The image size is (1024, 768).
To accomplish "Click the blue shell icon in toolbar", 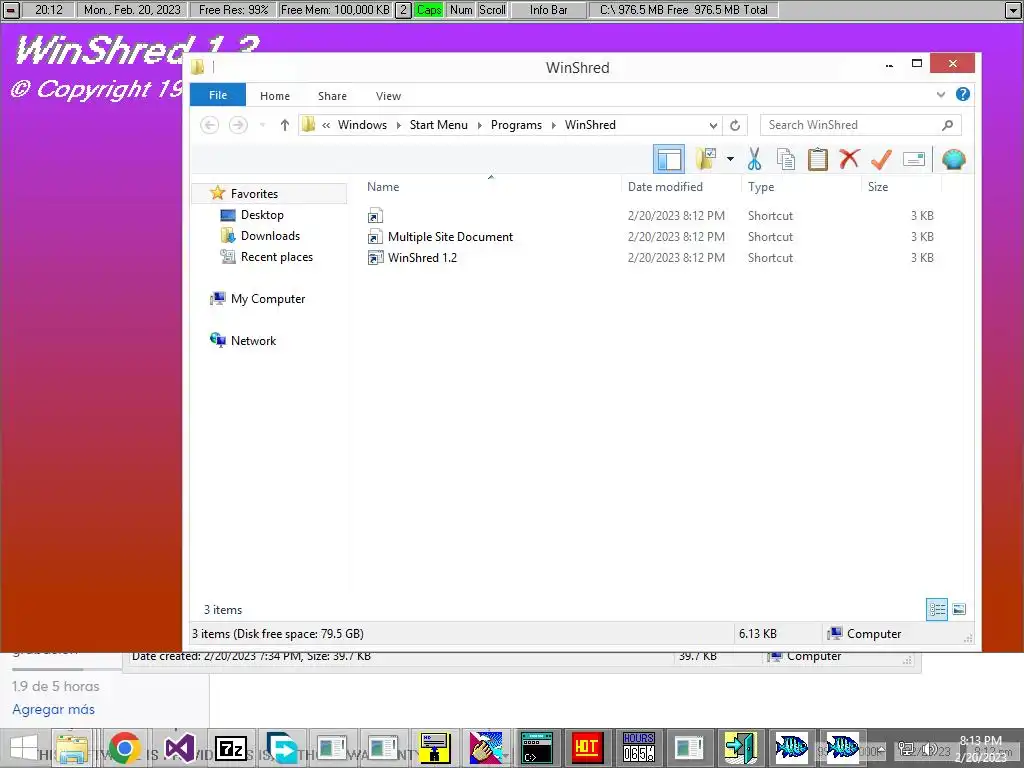I will [x=953, y=159].
